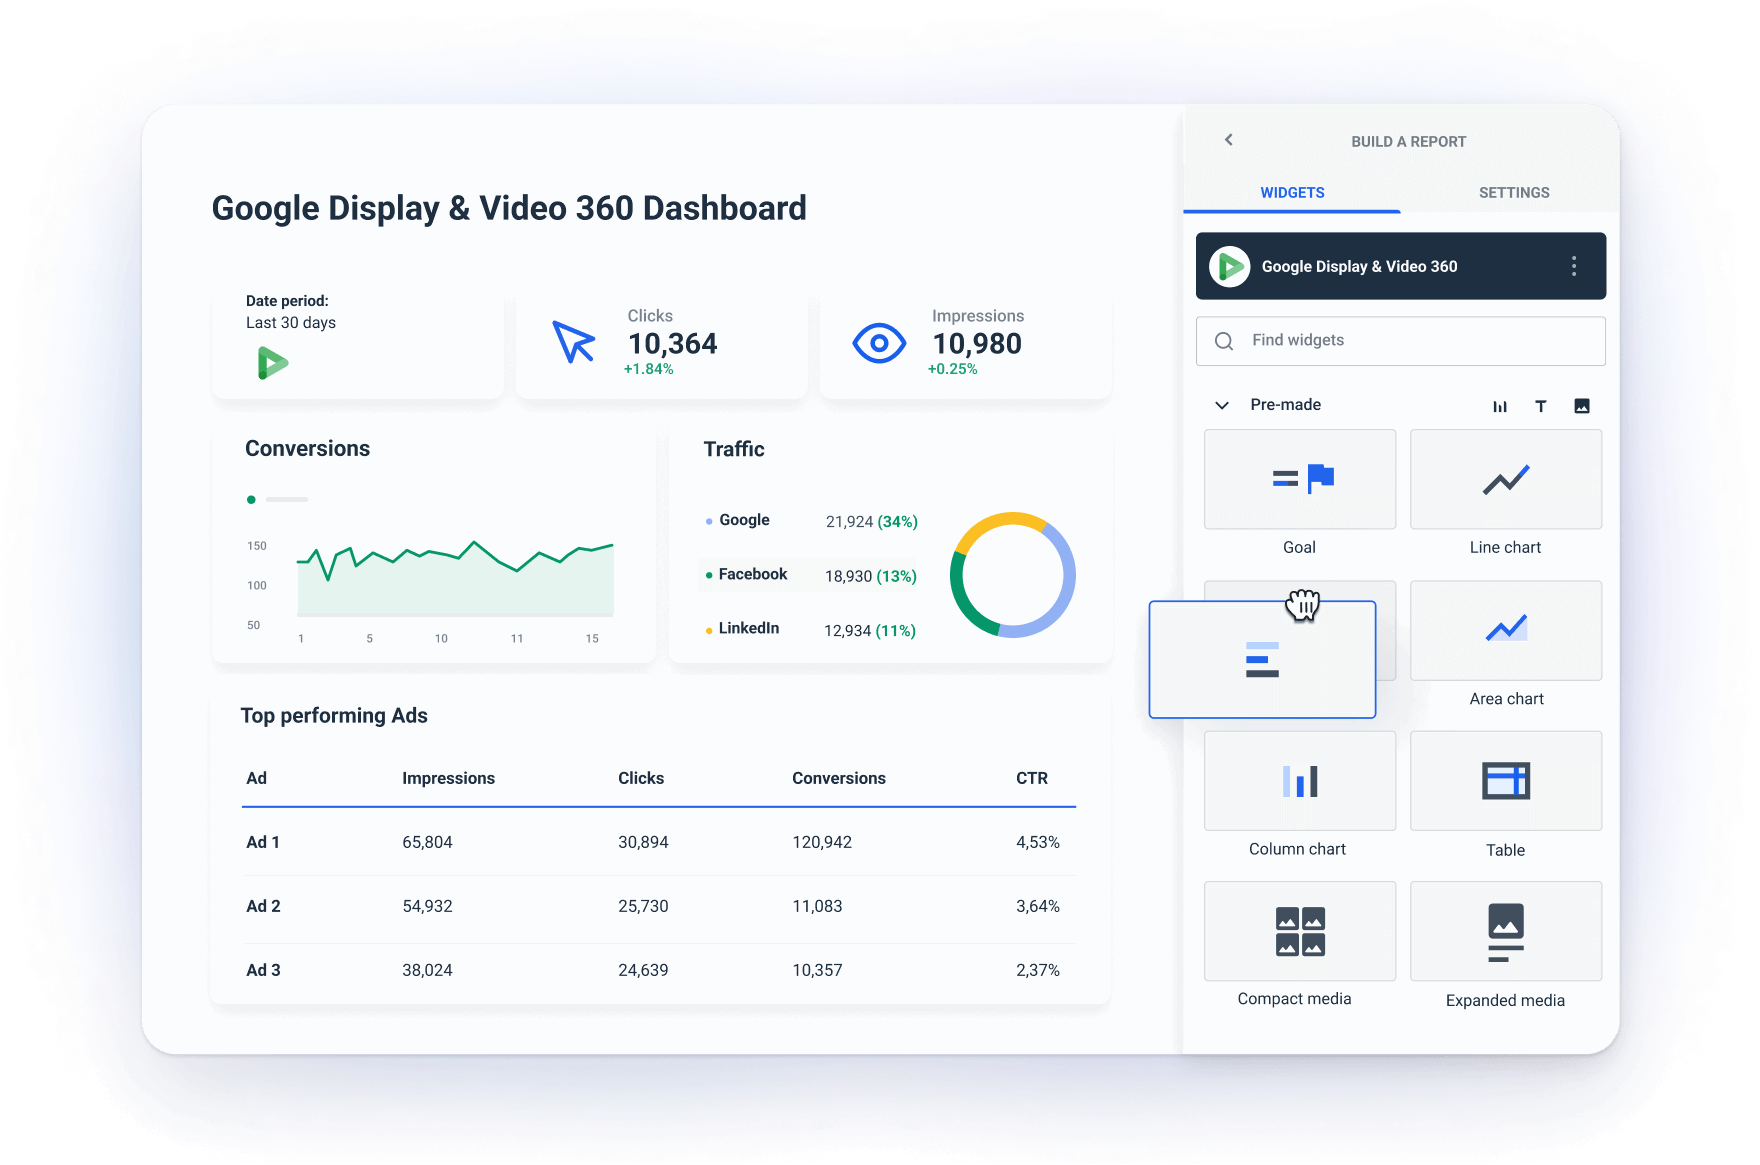Expand the Date period play control
1760x1165 pixels.
pos(272,363)
